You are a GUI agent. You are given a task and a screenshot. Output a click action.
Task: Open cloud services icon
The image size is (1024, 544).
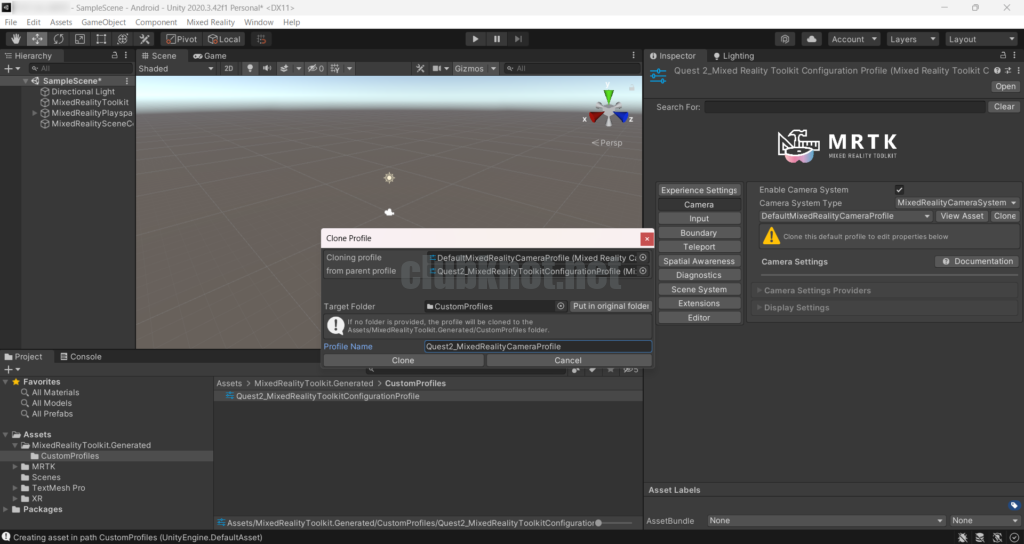811,39
